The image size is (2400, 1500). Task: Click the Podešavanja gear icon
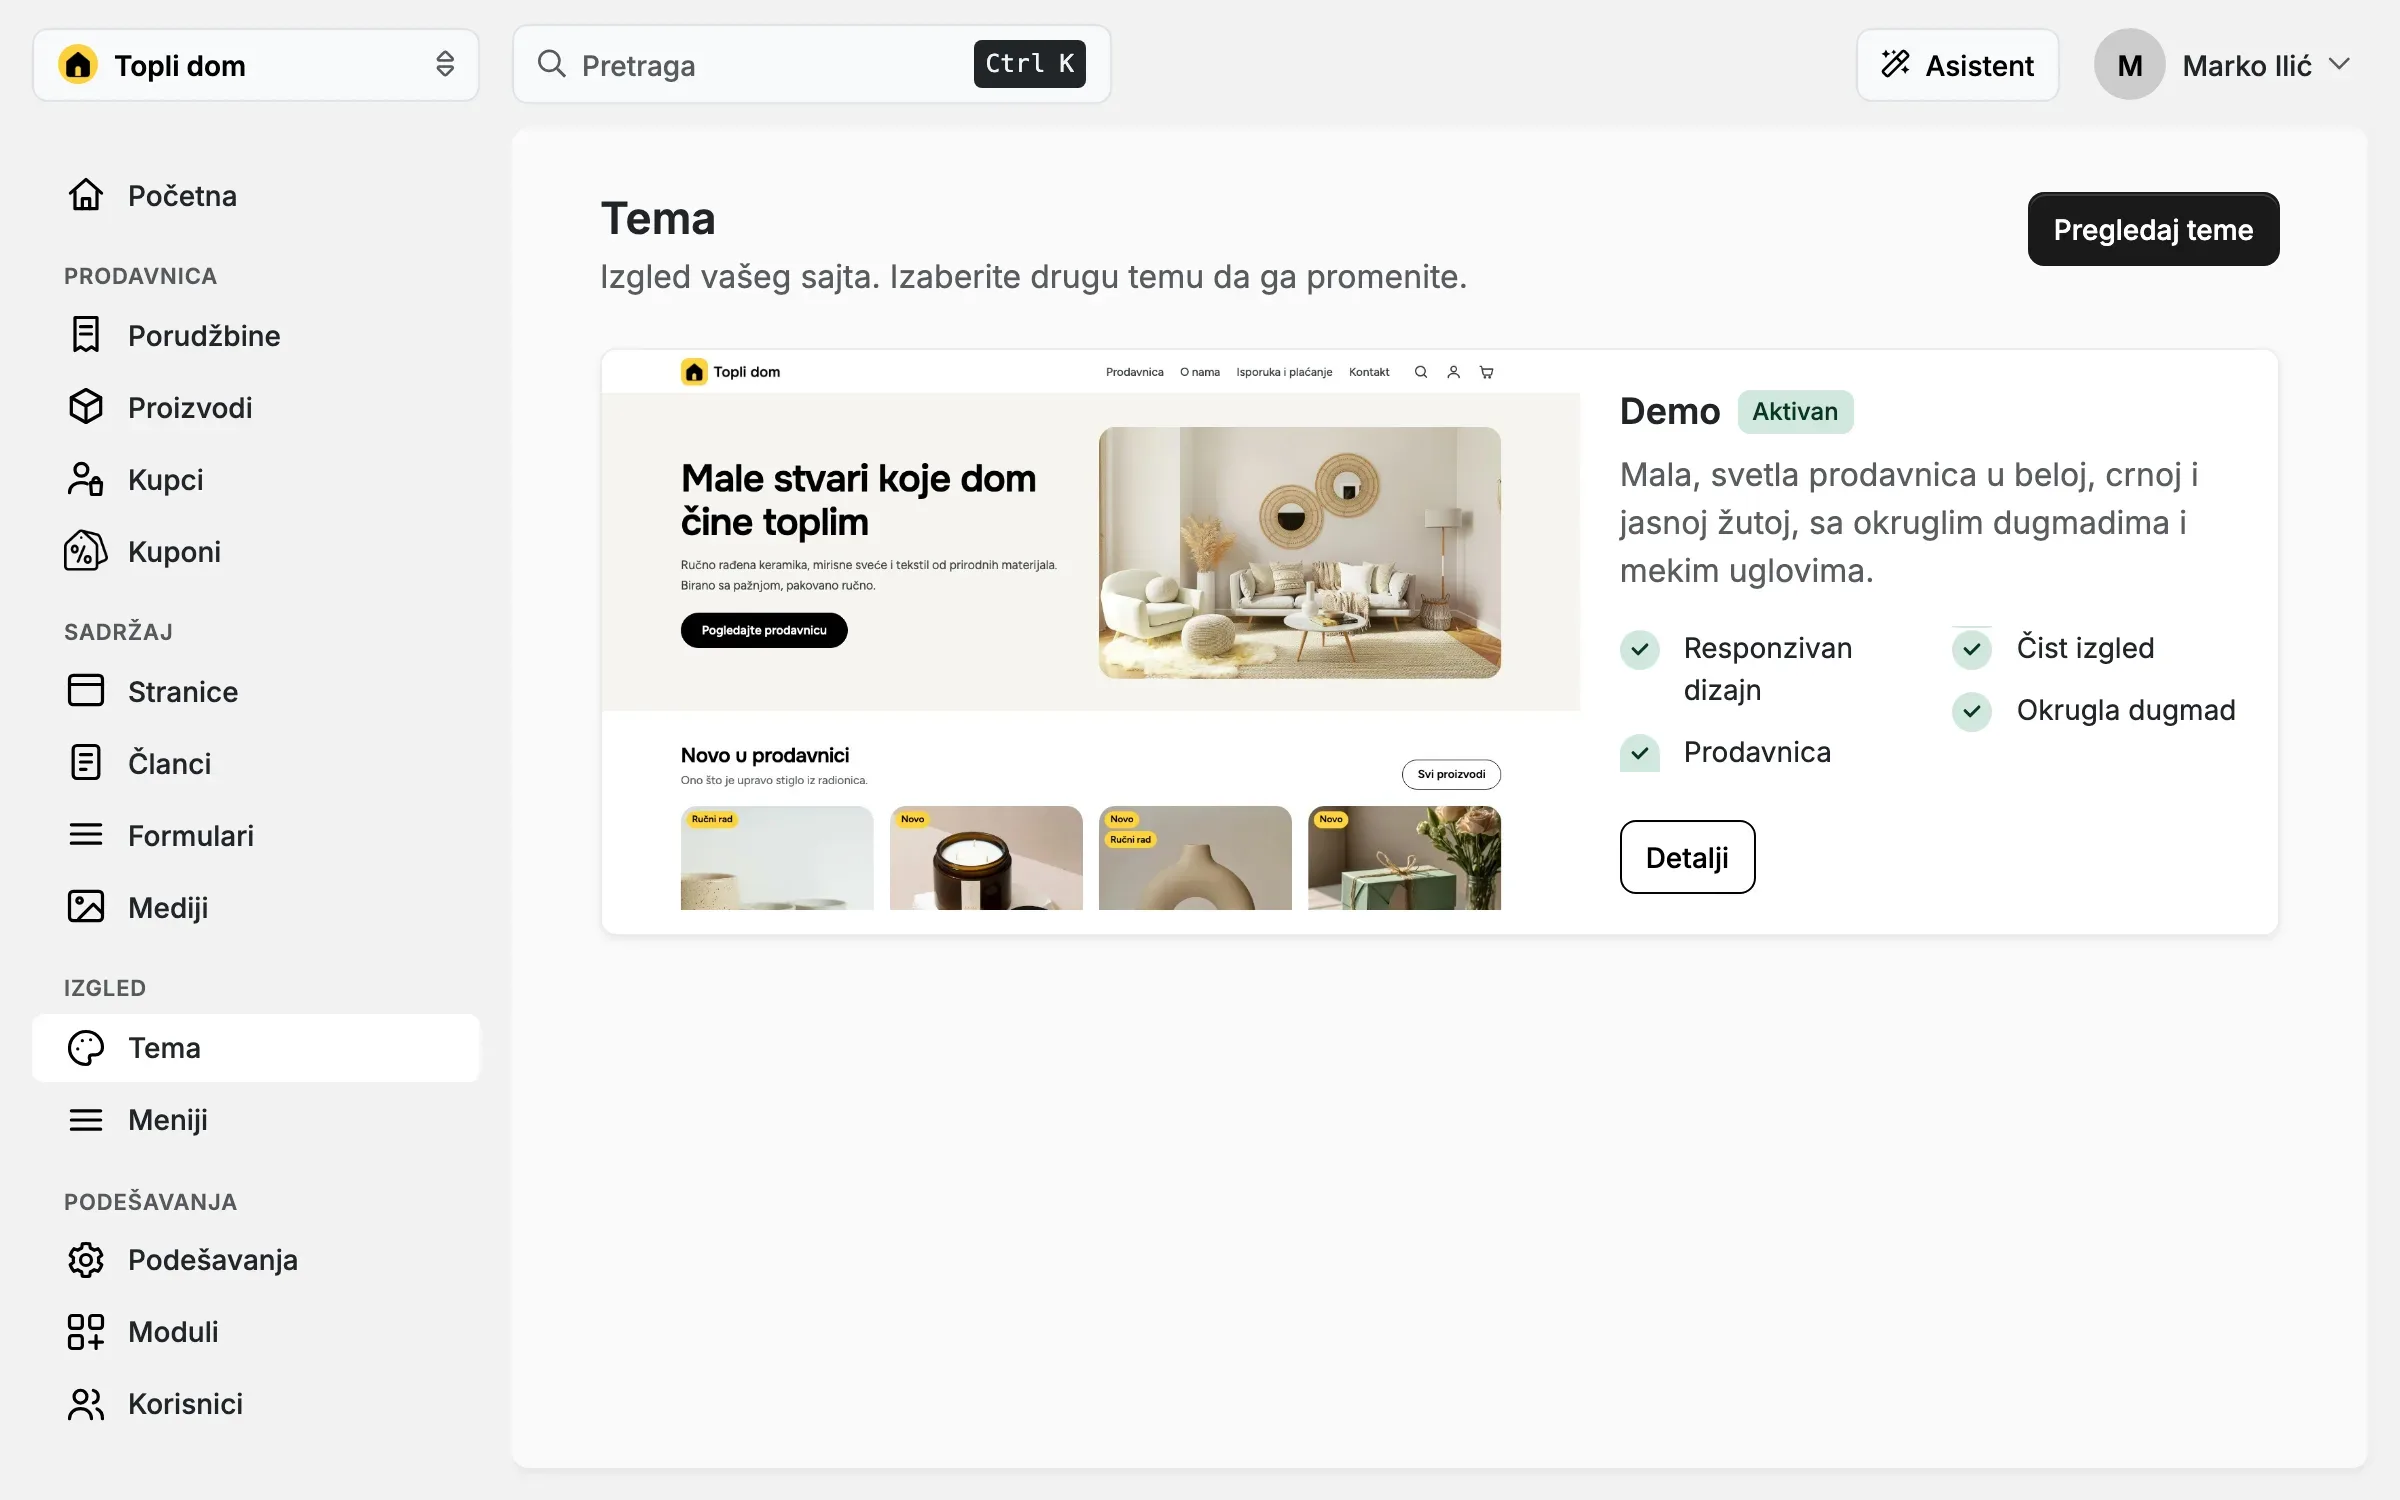86,1259
